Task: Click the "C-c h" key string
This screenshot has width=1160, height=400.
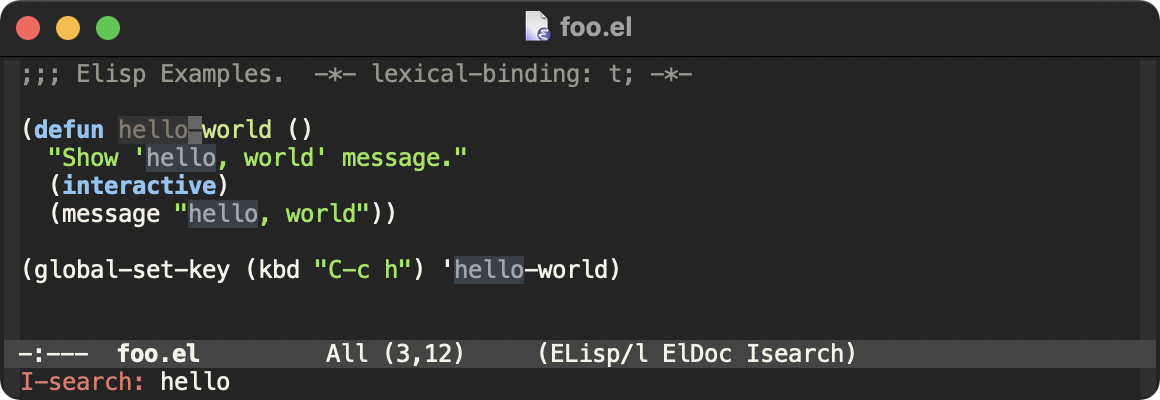Action: 362,270
